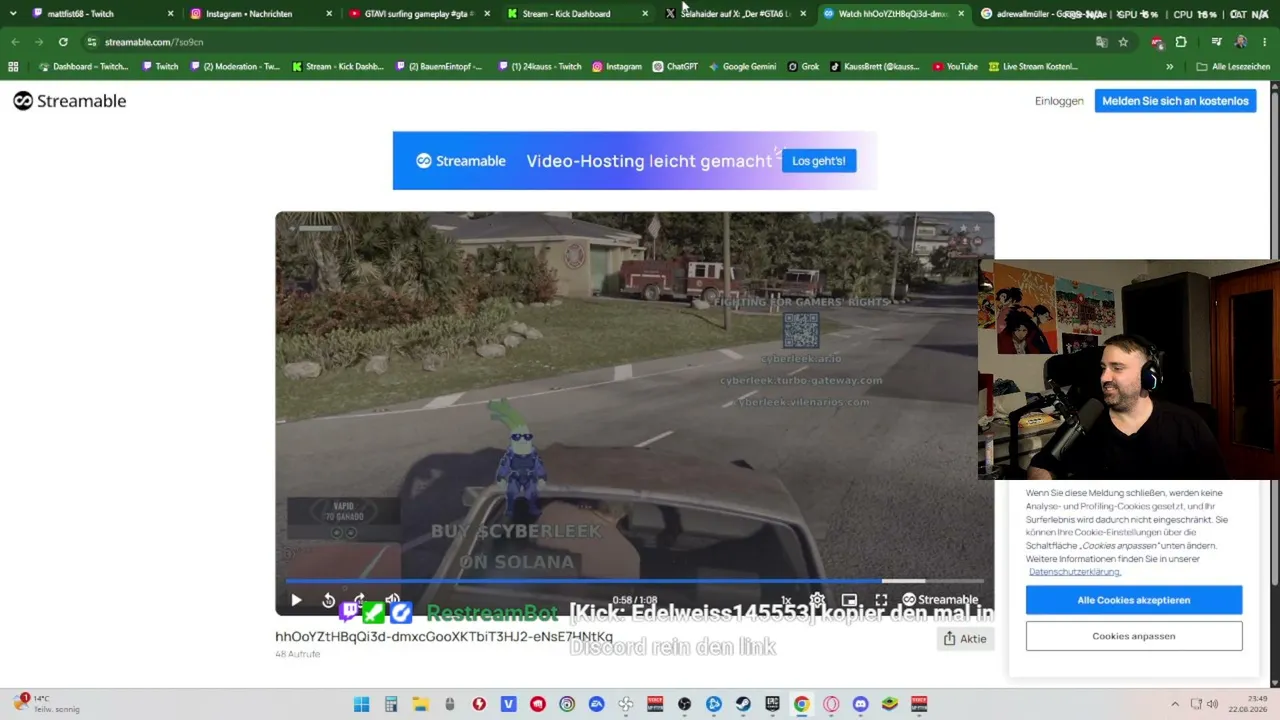
Task: Close the Stream - Kick Dashboard tab
Action: 644,14
